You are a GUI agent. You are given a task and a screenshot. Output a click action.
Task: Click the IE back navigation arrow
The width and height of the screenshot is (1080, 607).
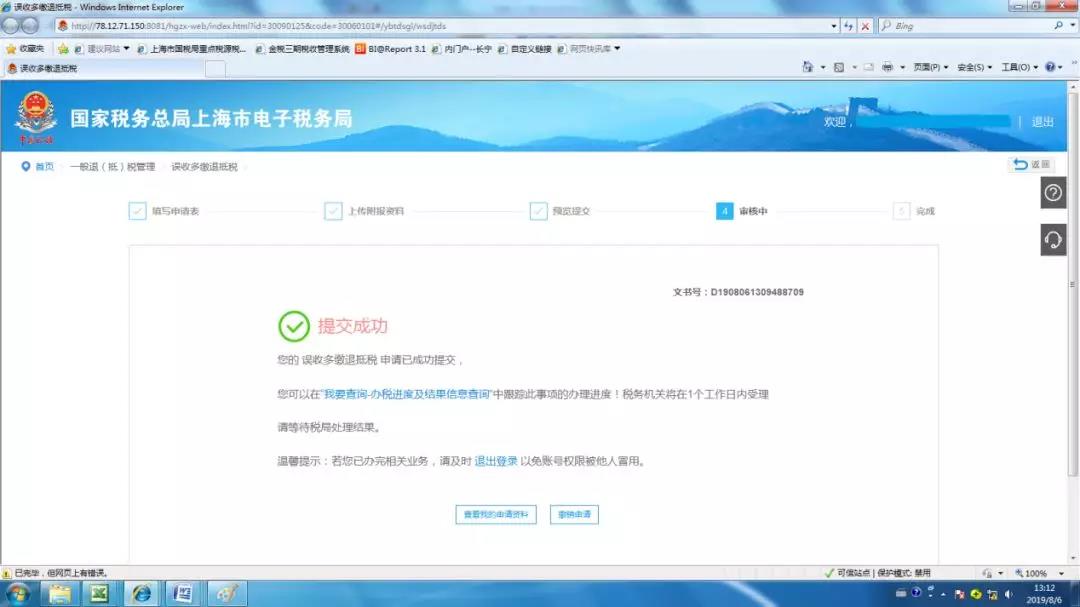coord(11,26)
